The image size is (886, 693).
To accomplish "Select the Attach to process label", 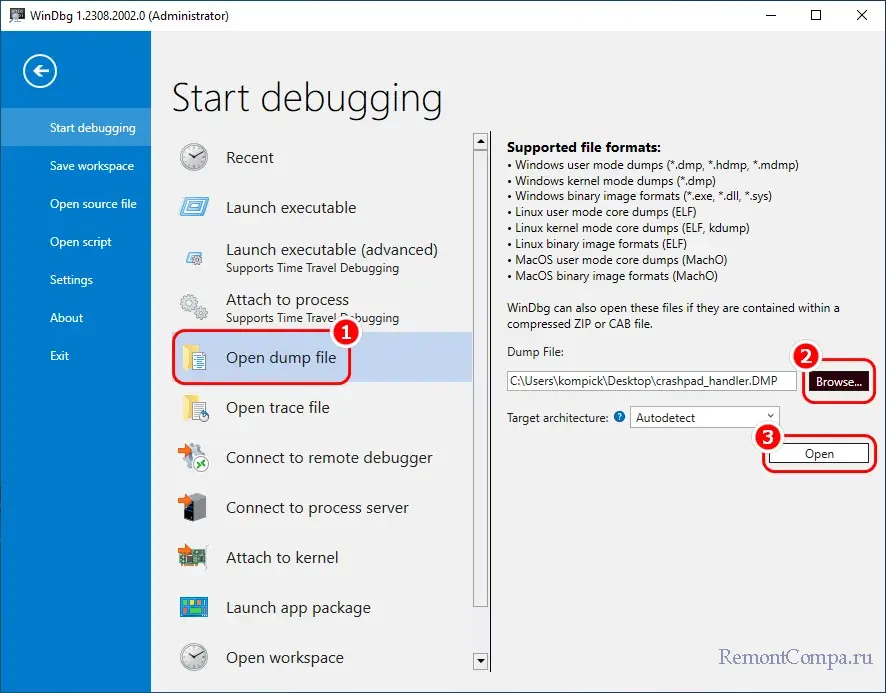I will (287, 300).
